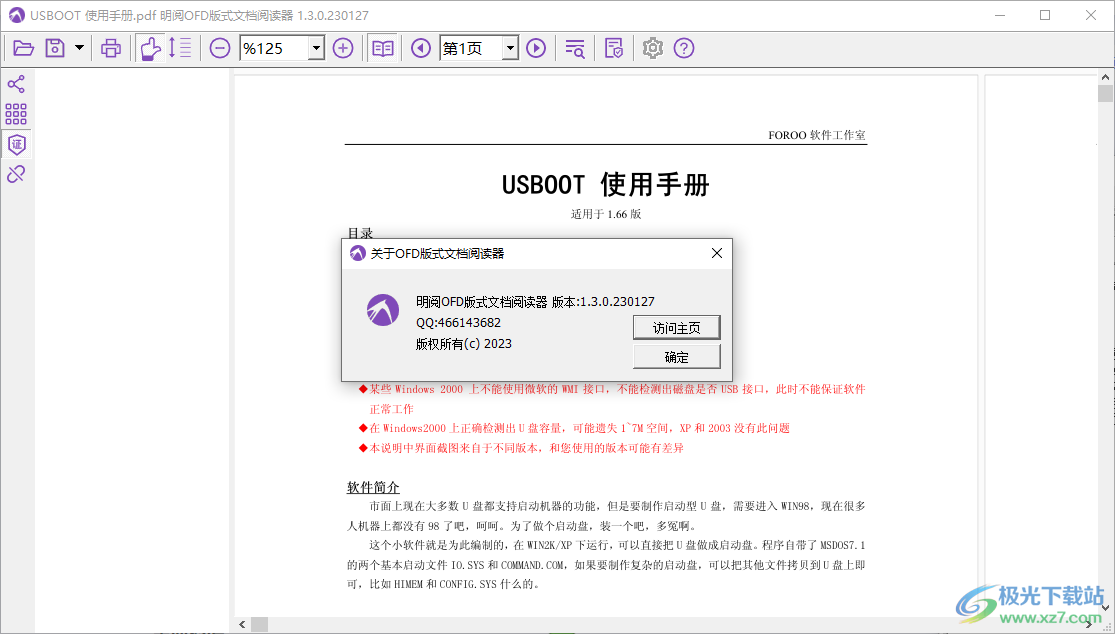Click the FOROO 软件工作室 header text

coord(817,135)
